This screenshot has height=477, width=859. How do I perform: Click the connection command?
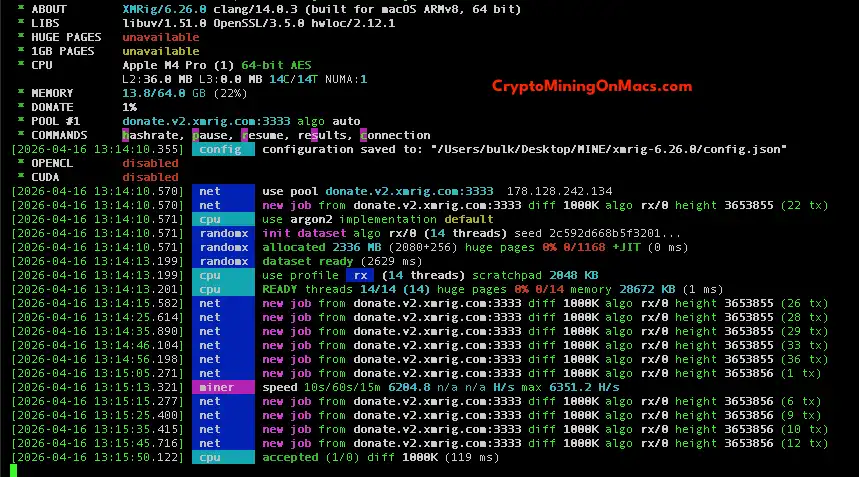coord(395,135)
